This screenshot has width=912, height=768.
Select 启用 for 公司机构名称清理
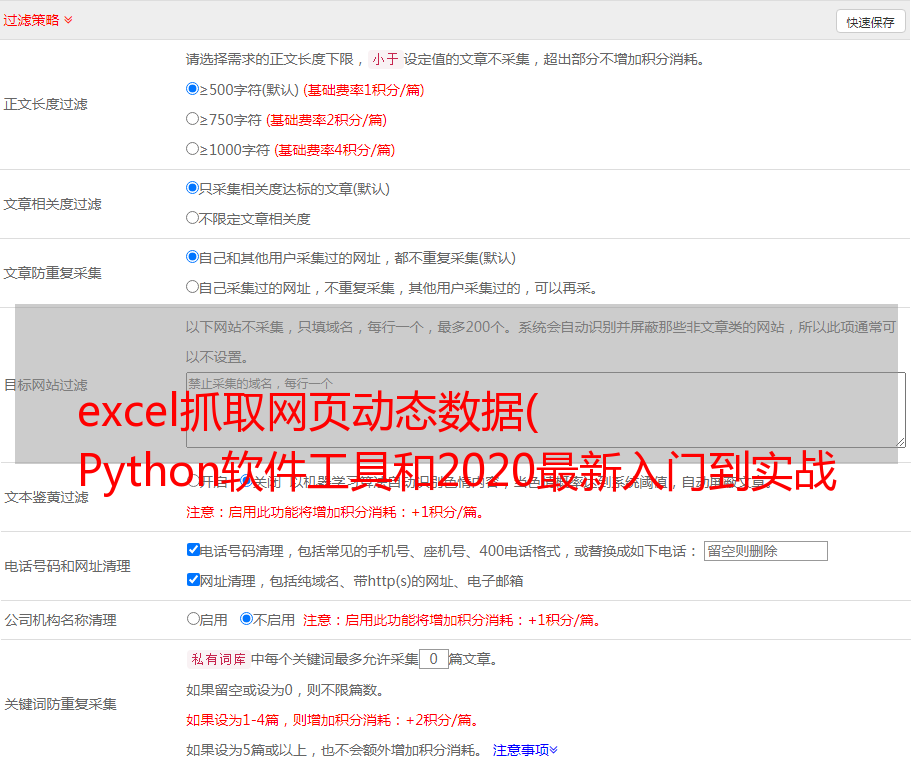point(193,619)
